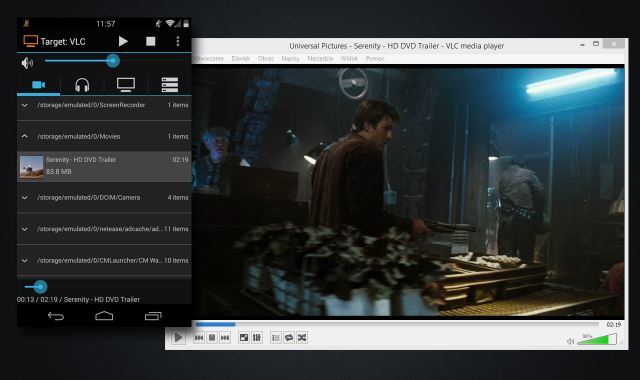Tap the play button in phone remote header
The image size is (640, 380).
click(x=123, y=41)
